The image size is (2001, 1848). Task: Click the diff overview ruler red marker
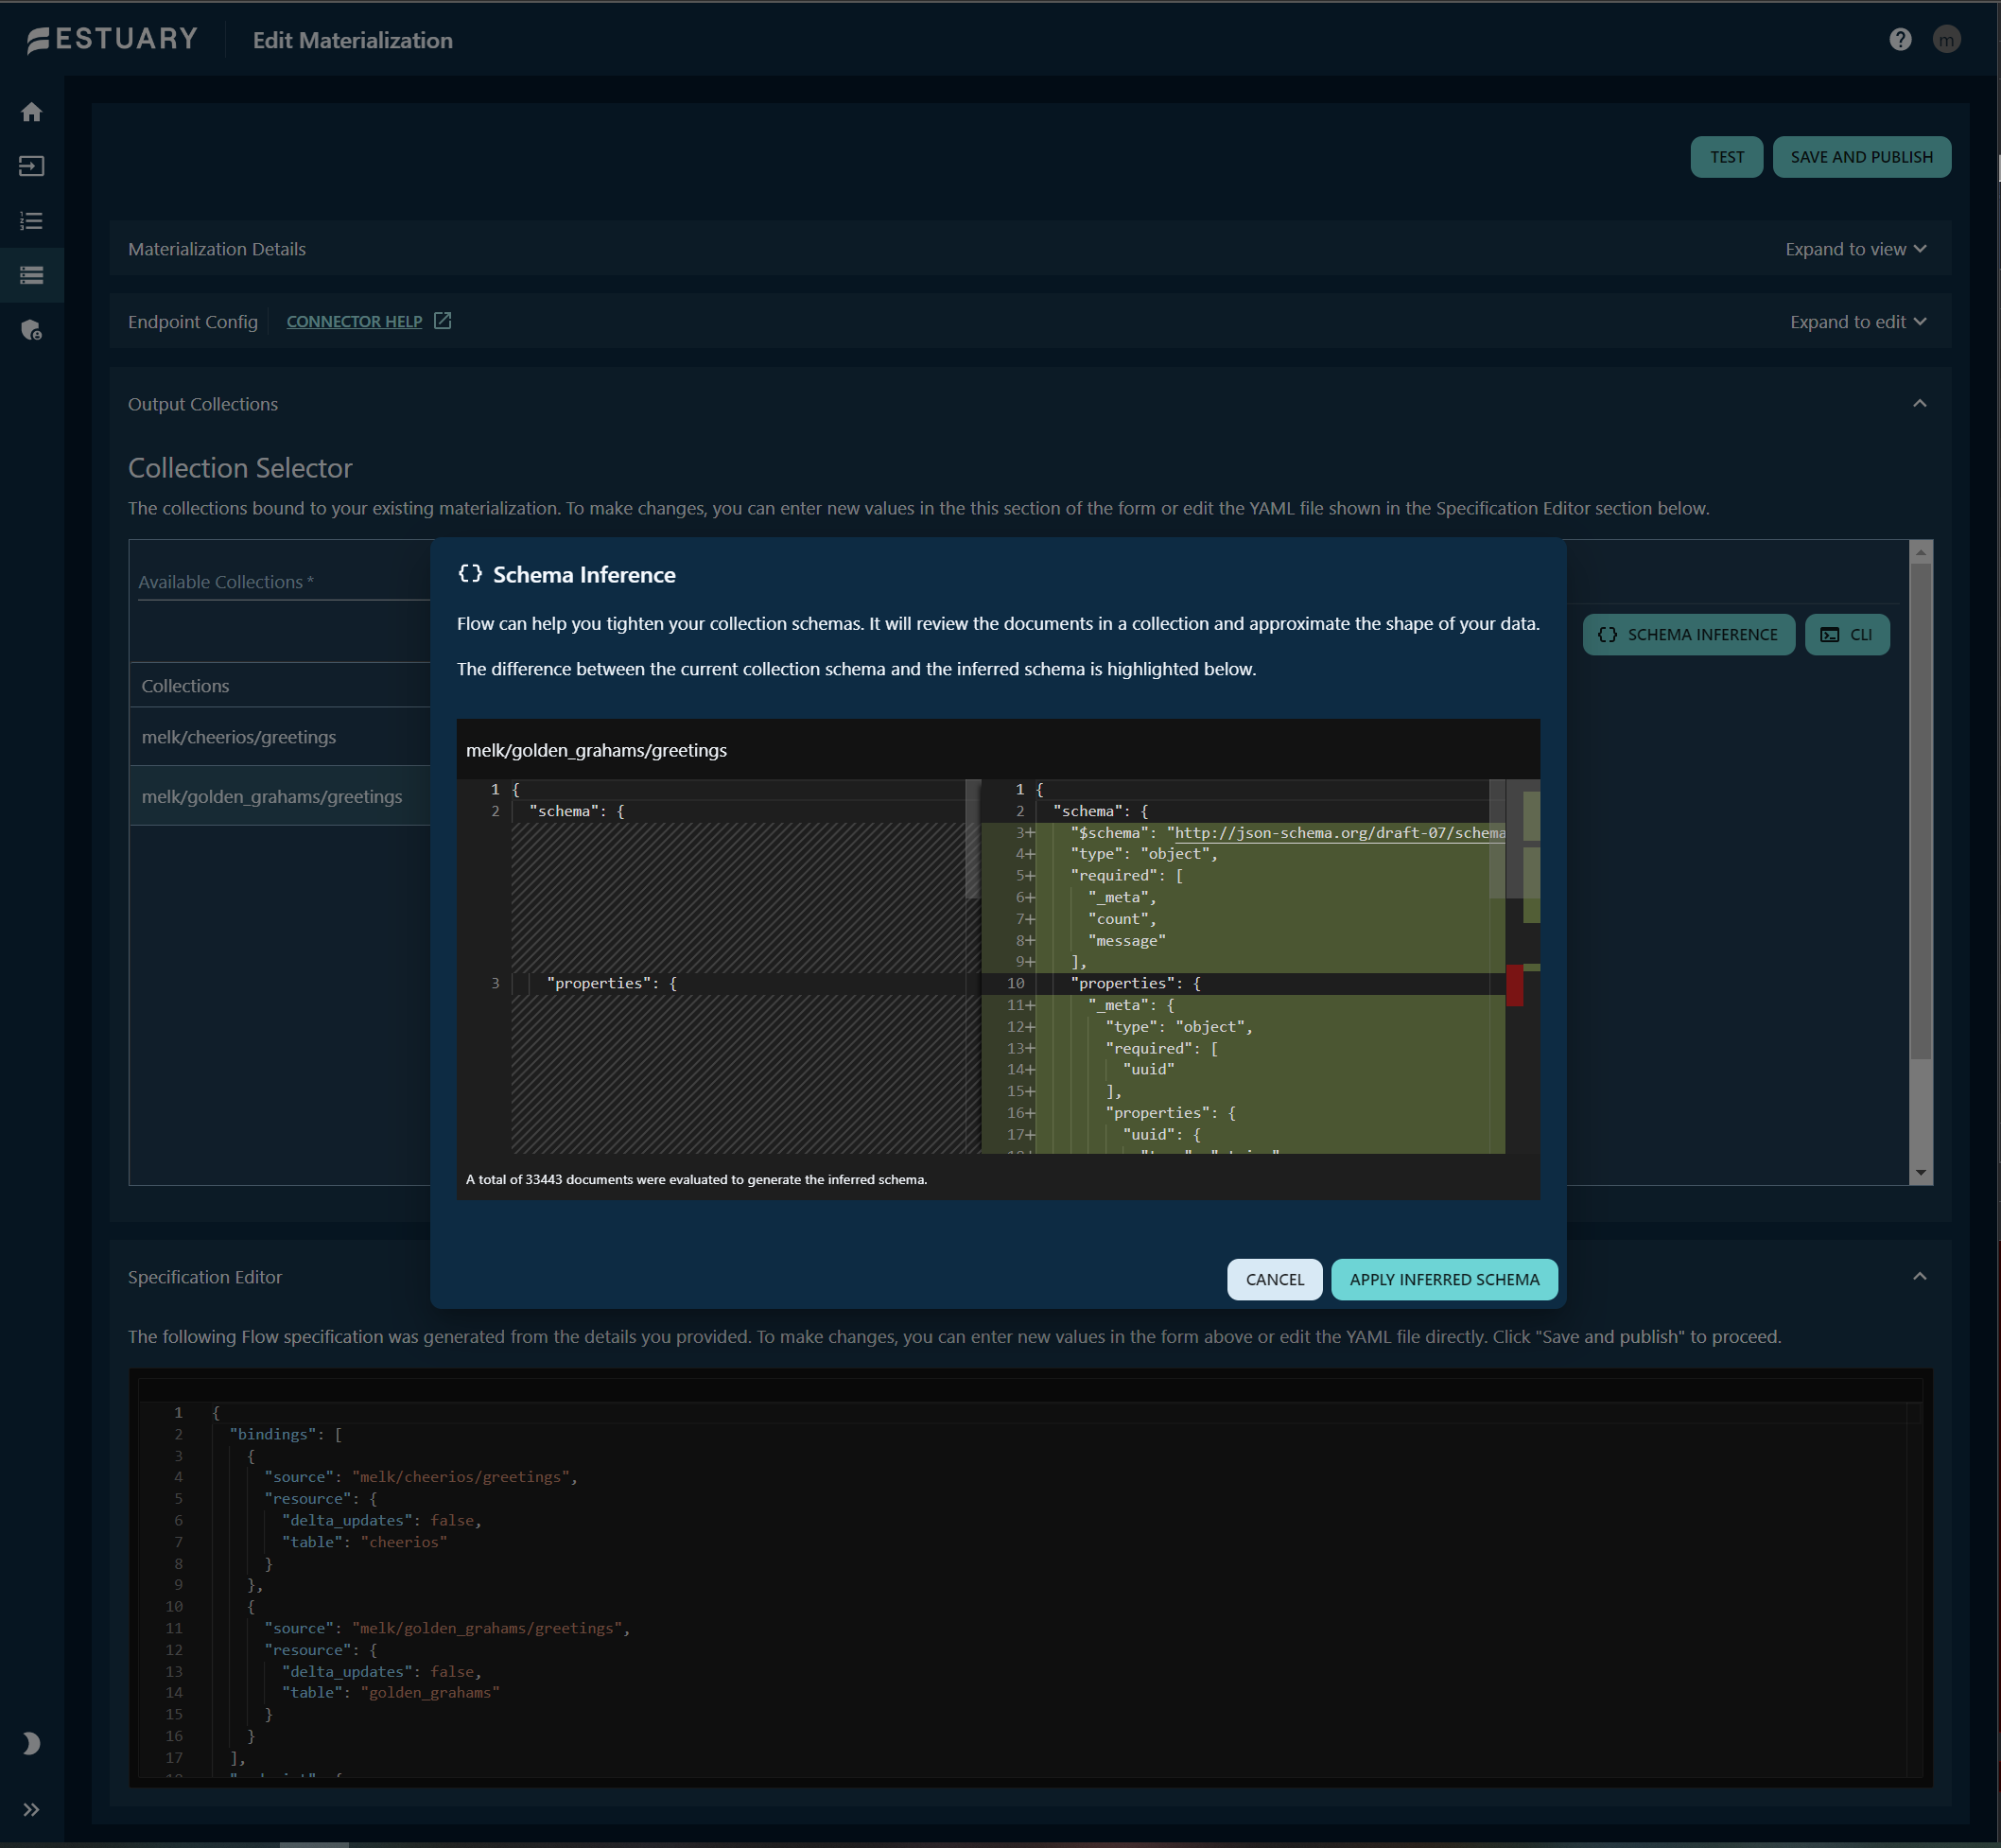coord(1514,986)
